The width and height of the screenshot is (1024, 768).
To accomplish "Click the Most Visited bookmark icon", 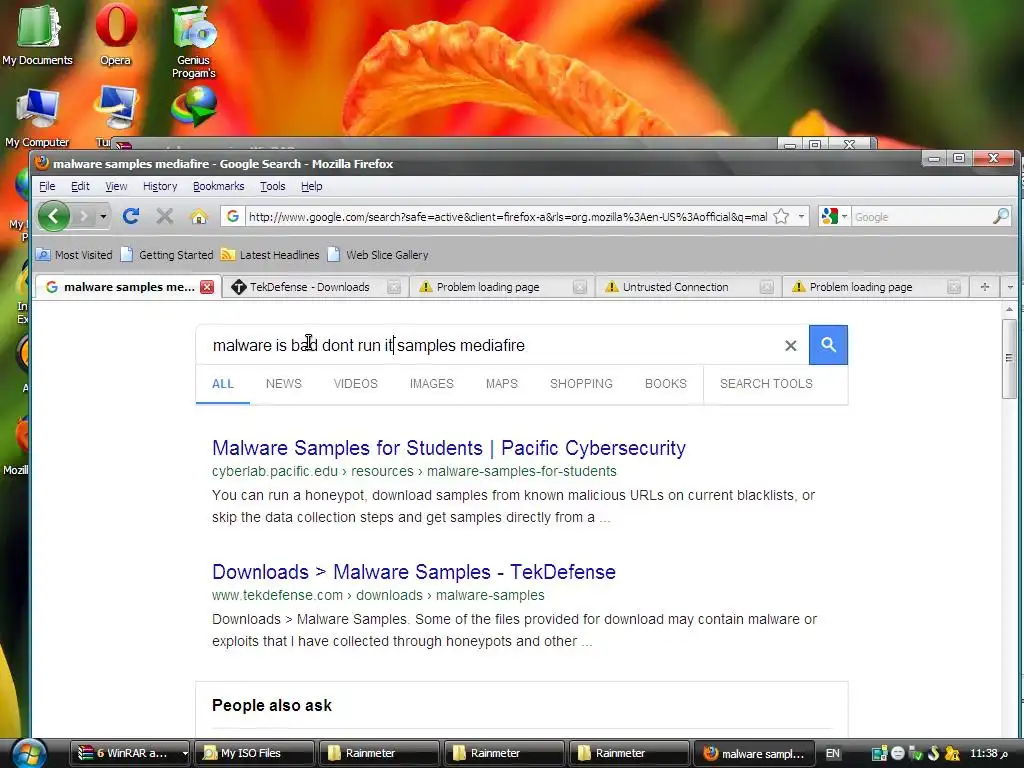I will (43, 255).
